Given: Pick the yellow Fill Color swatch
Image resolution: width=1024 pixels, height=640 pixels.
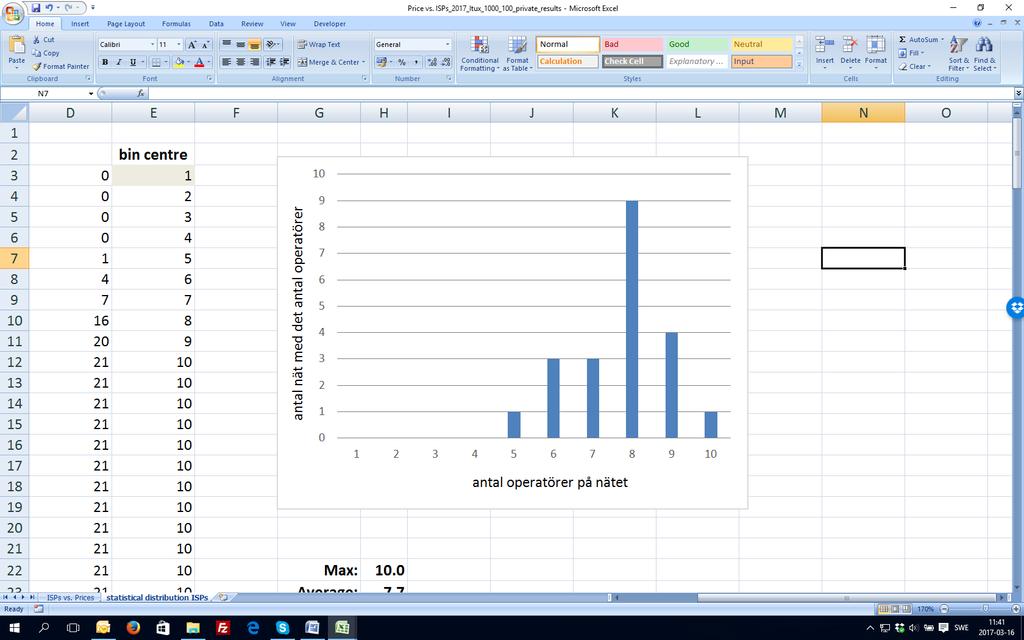Looking at the screenshot, I should point(179,62).
